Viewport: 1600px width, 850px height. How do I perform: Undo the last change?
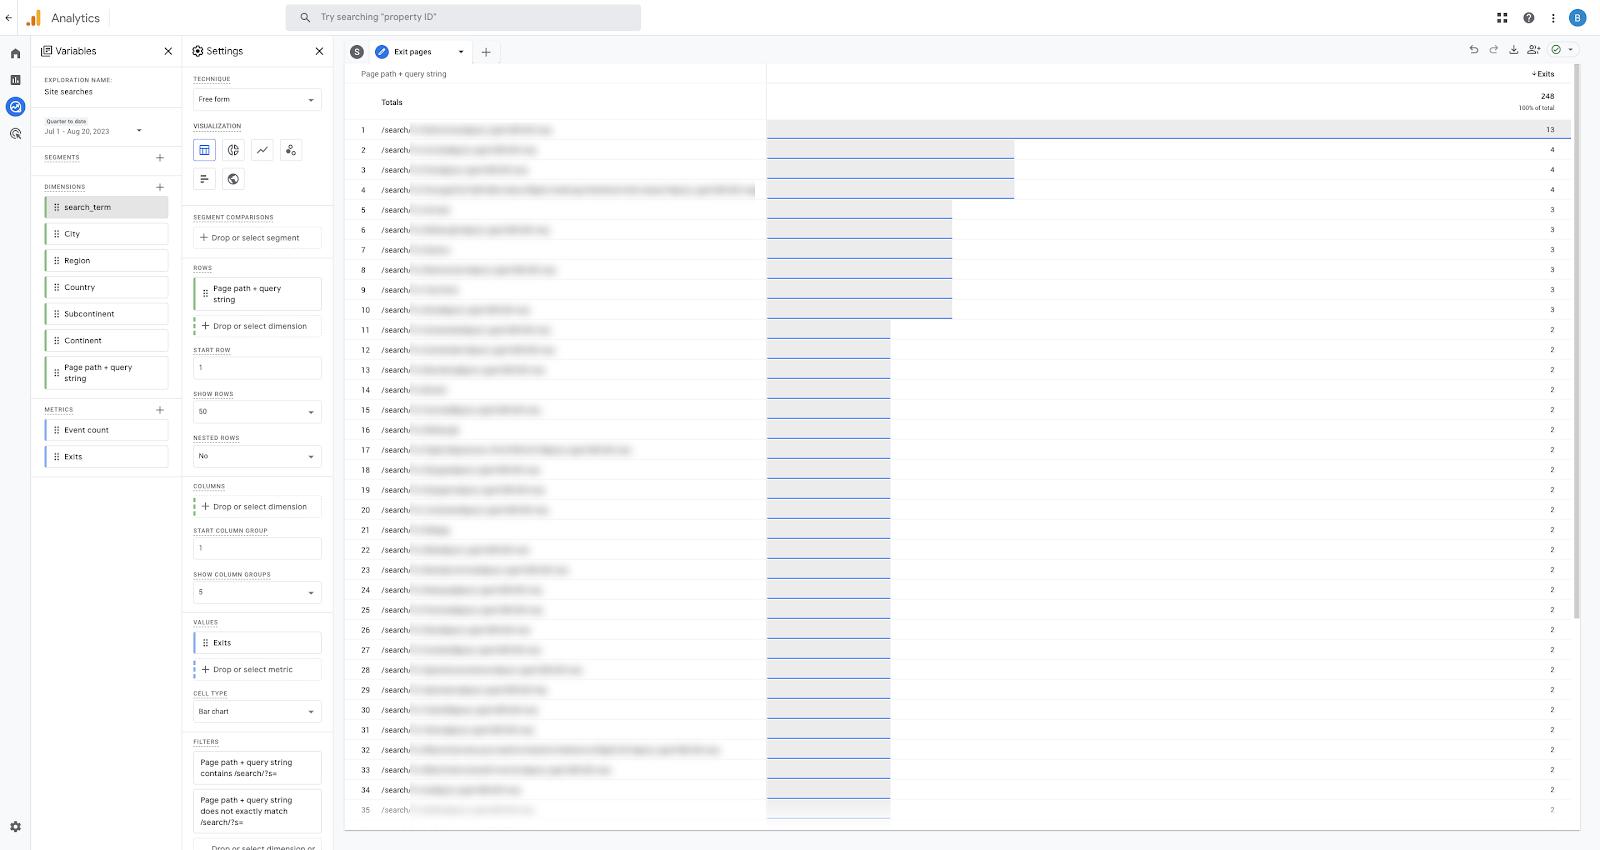point(1473,50)
